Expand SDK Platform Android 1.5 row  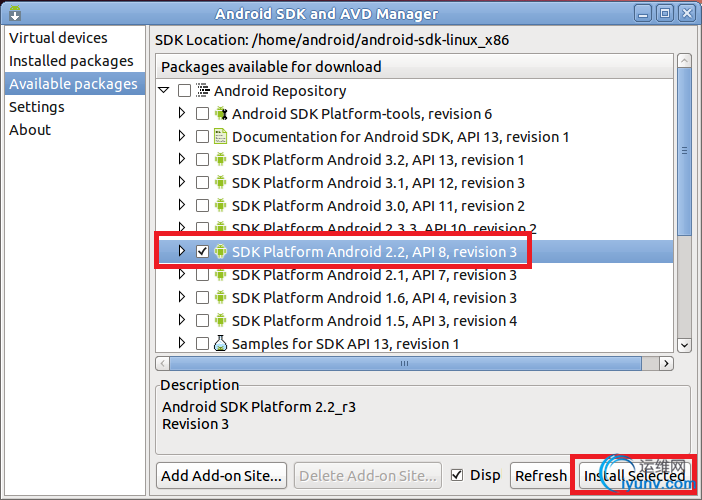click(182, 320)
